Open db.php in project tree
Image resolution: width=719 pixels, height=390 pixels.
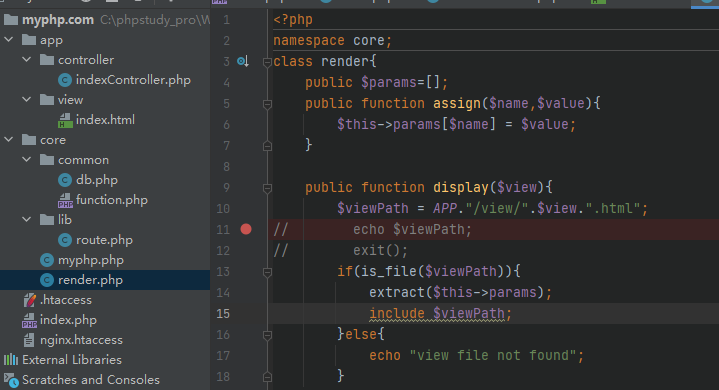[97, 180]
